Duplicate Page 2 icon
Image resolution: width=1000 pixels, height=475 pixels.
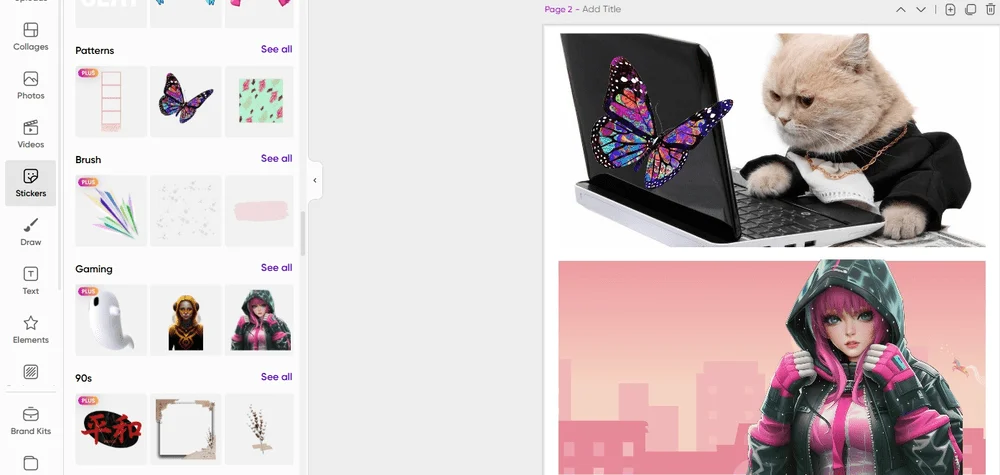pyautogui.click(x=971, y=10)
